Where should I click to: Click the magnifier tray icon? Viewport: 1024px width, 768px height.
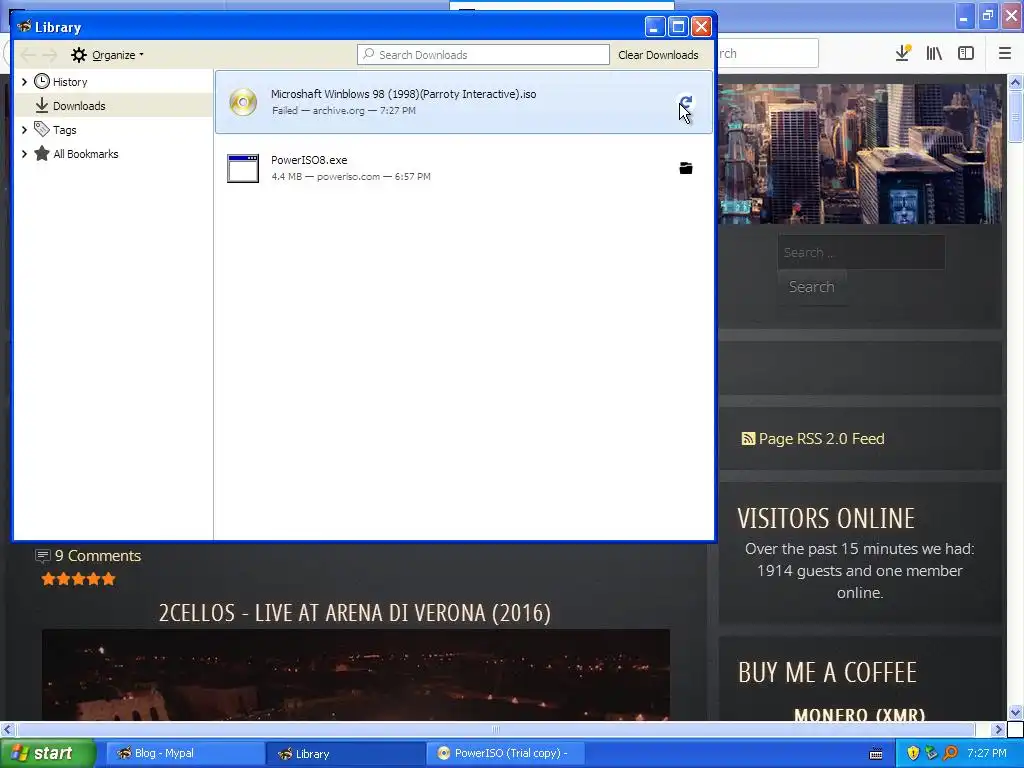pos(951,753)
